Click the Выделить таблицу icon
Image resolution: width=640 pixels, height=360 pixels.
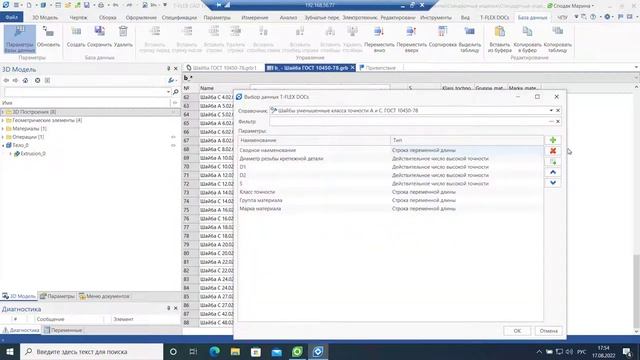point(470,39)
